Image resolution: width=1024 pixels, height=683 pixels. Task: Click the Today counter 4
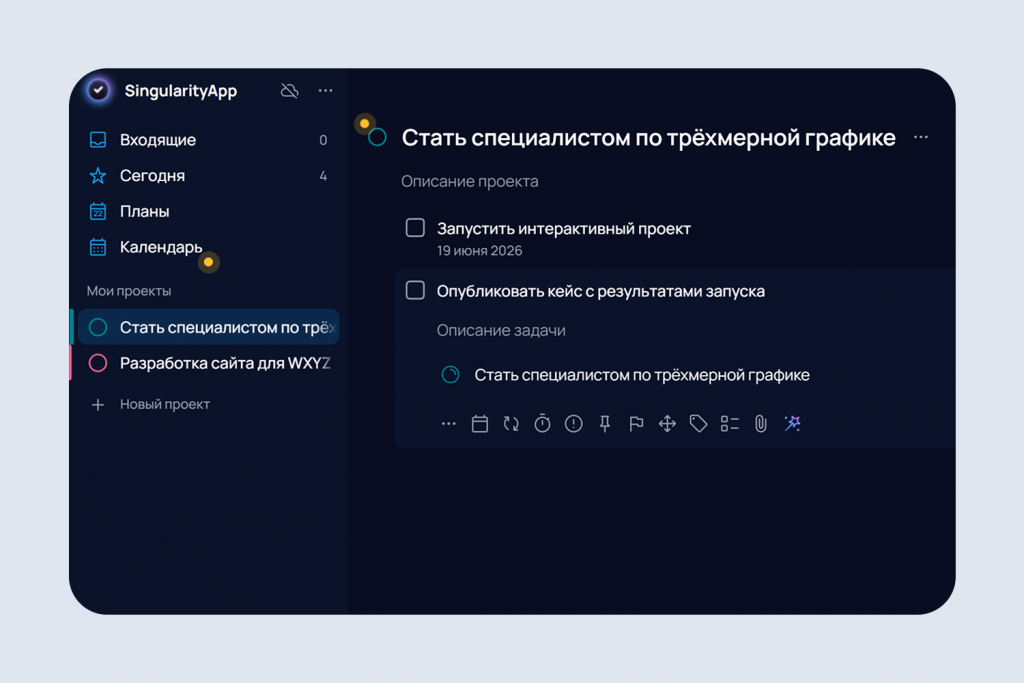pos(323,176)
